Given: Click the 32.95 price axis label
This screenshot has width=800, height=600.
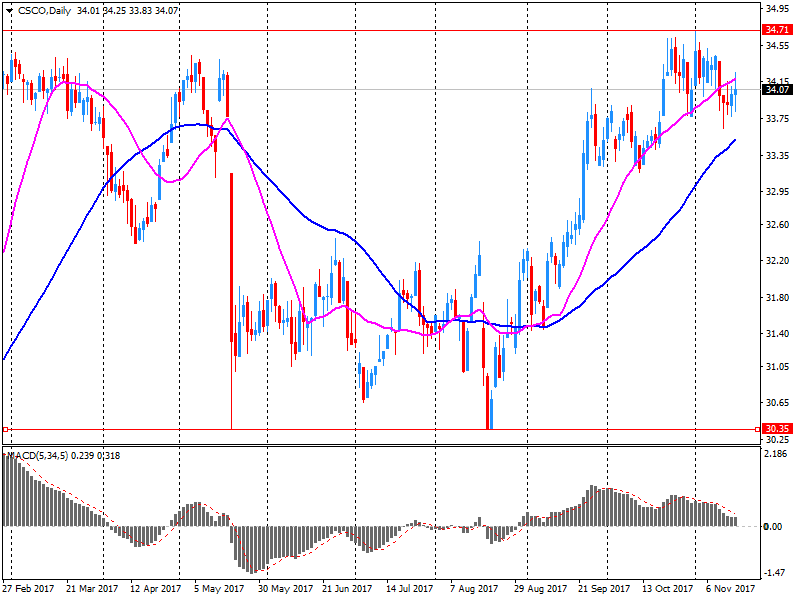Looking at the screenshot, I should [777, 192].
